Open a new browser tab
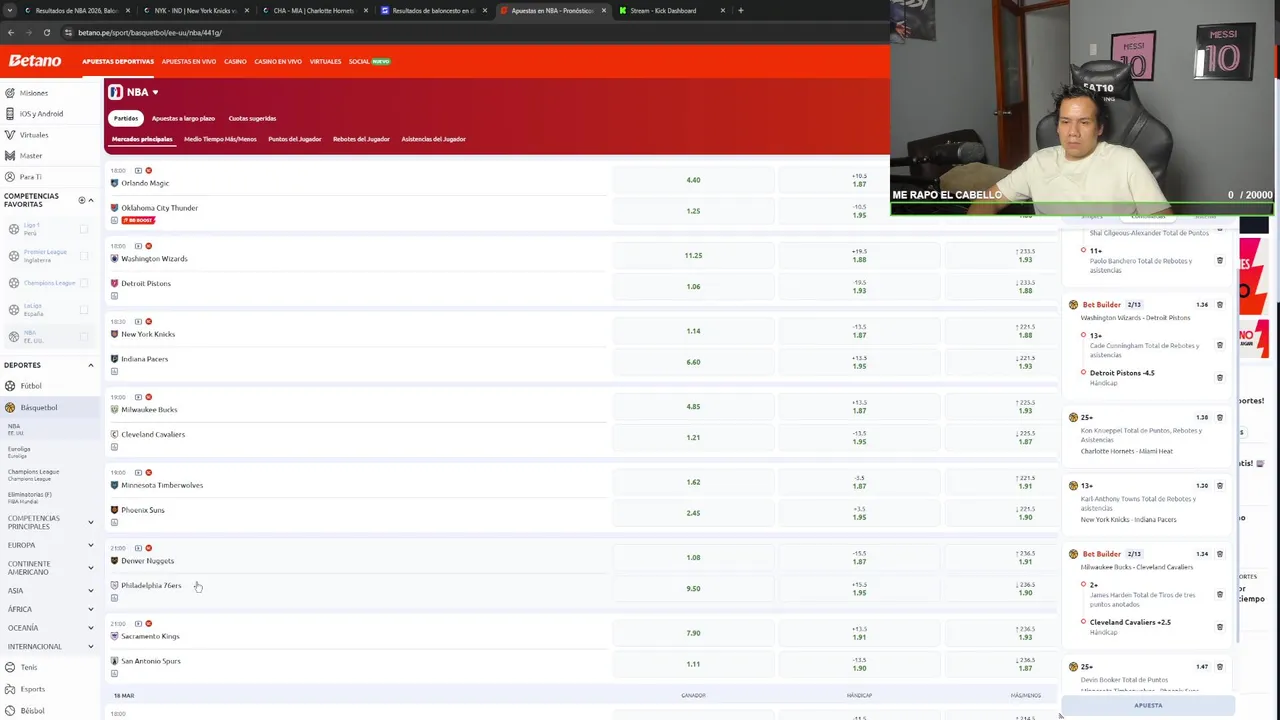Screen dimensions: 1280x720 click(x=740, y=11)
